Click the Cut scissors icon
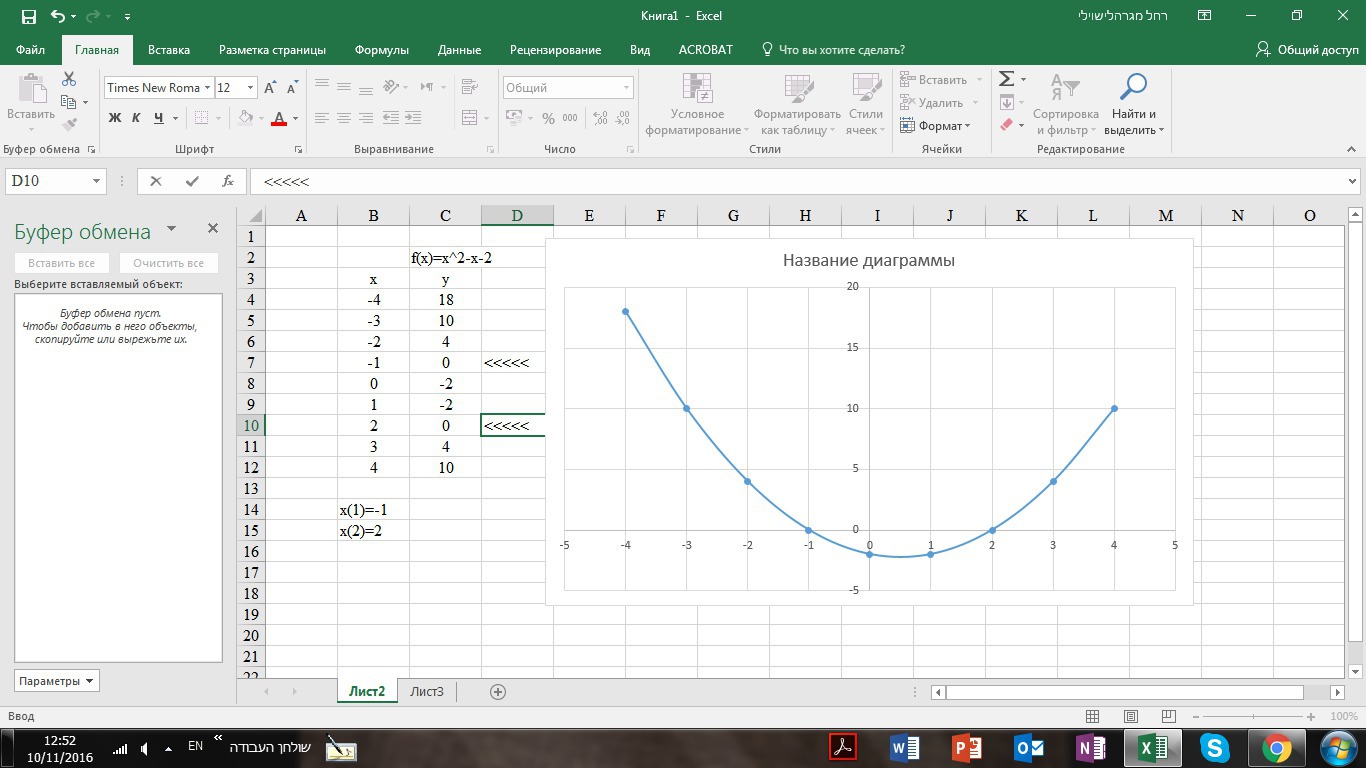1366x768 pixels. (x=69, y=79)
